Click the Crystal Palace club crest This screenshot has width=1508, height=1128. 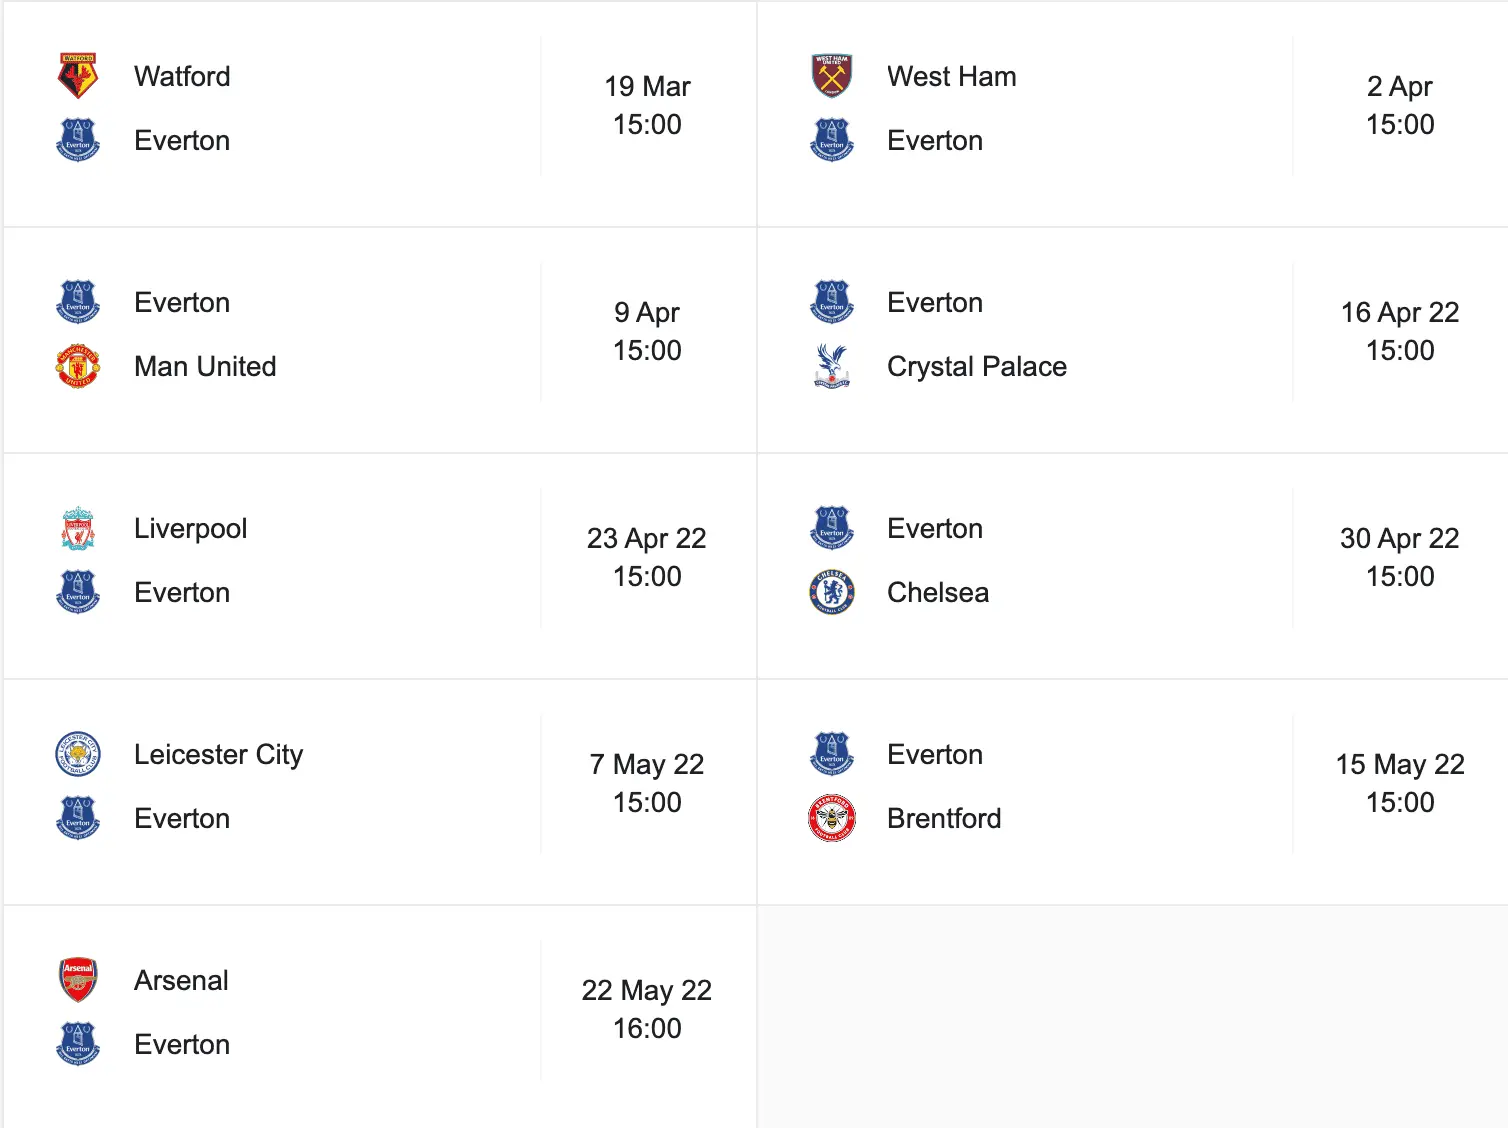[831, 366]
